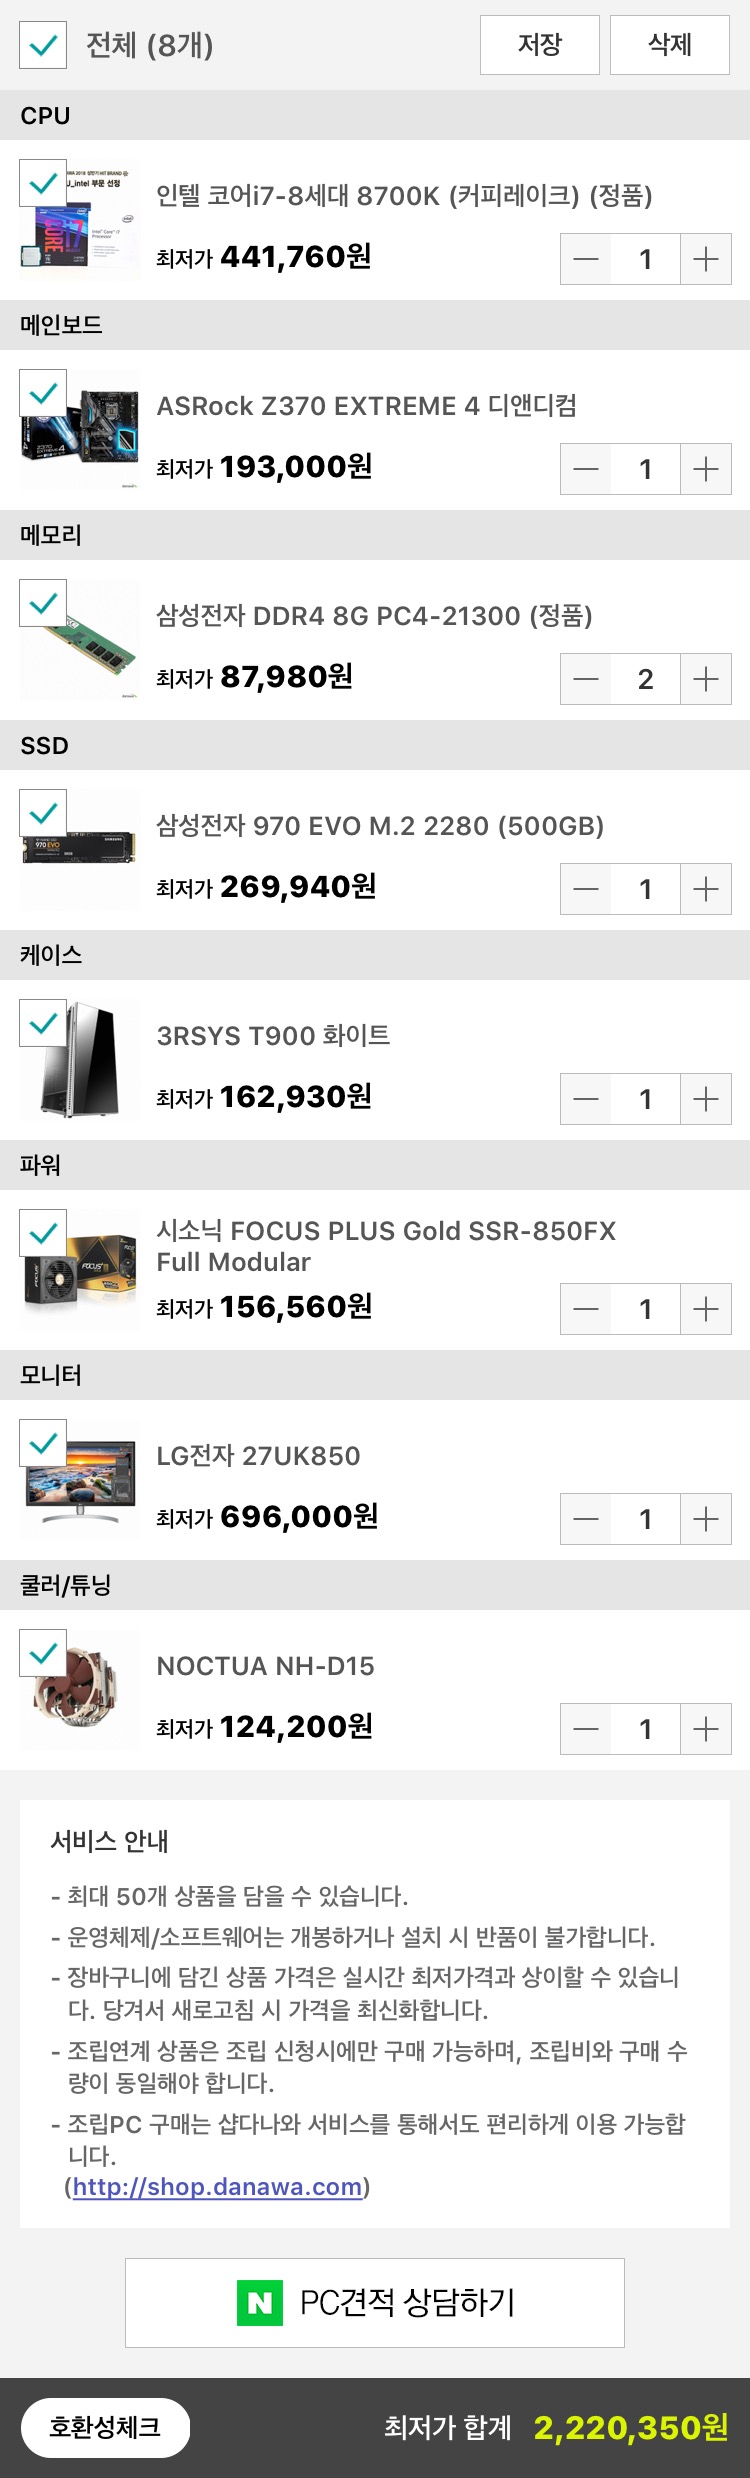This screenshot has height=2478, width=750.
Task: Increase quantity of LG 27UK850 monitor
Action: coord(706,1519)
